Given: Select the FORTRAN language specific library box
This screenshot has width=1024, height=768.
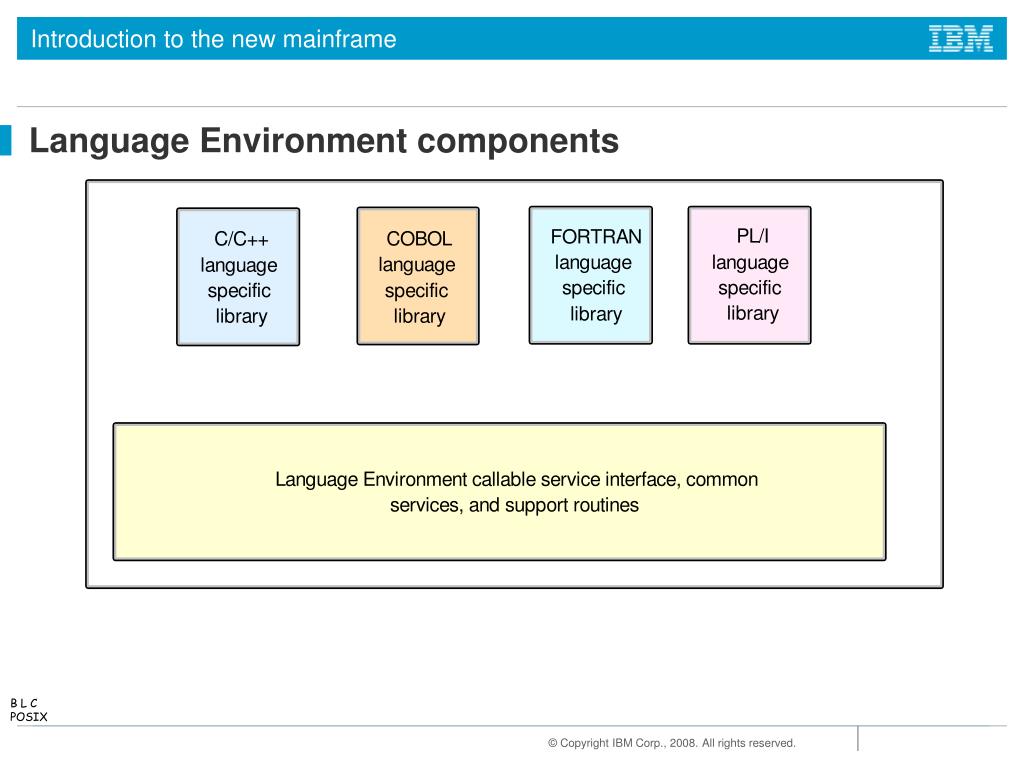Looking at the screenshot, I should (590, 275).
